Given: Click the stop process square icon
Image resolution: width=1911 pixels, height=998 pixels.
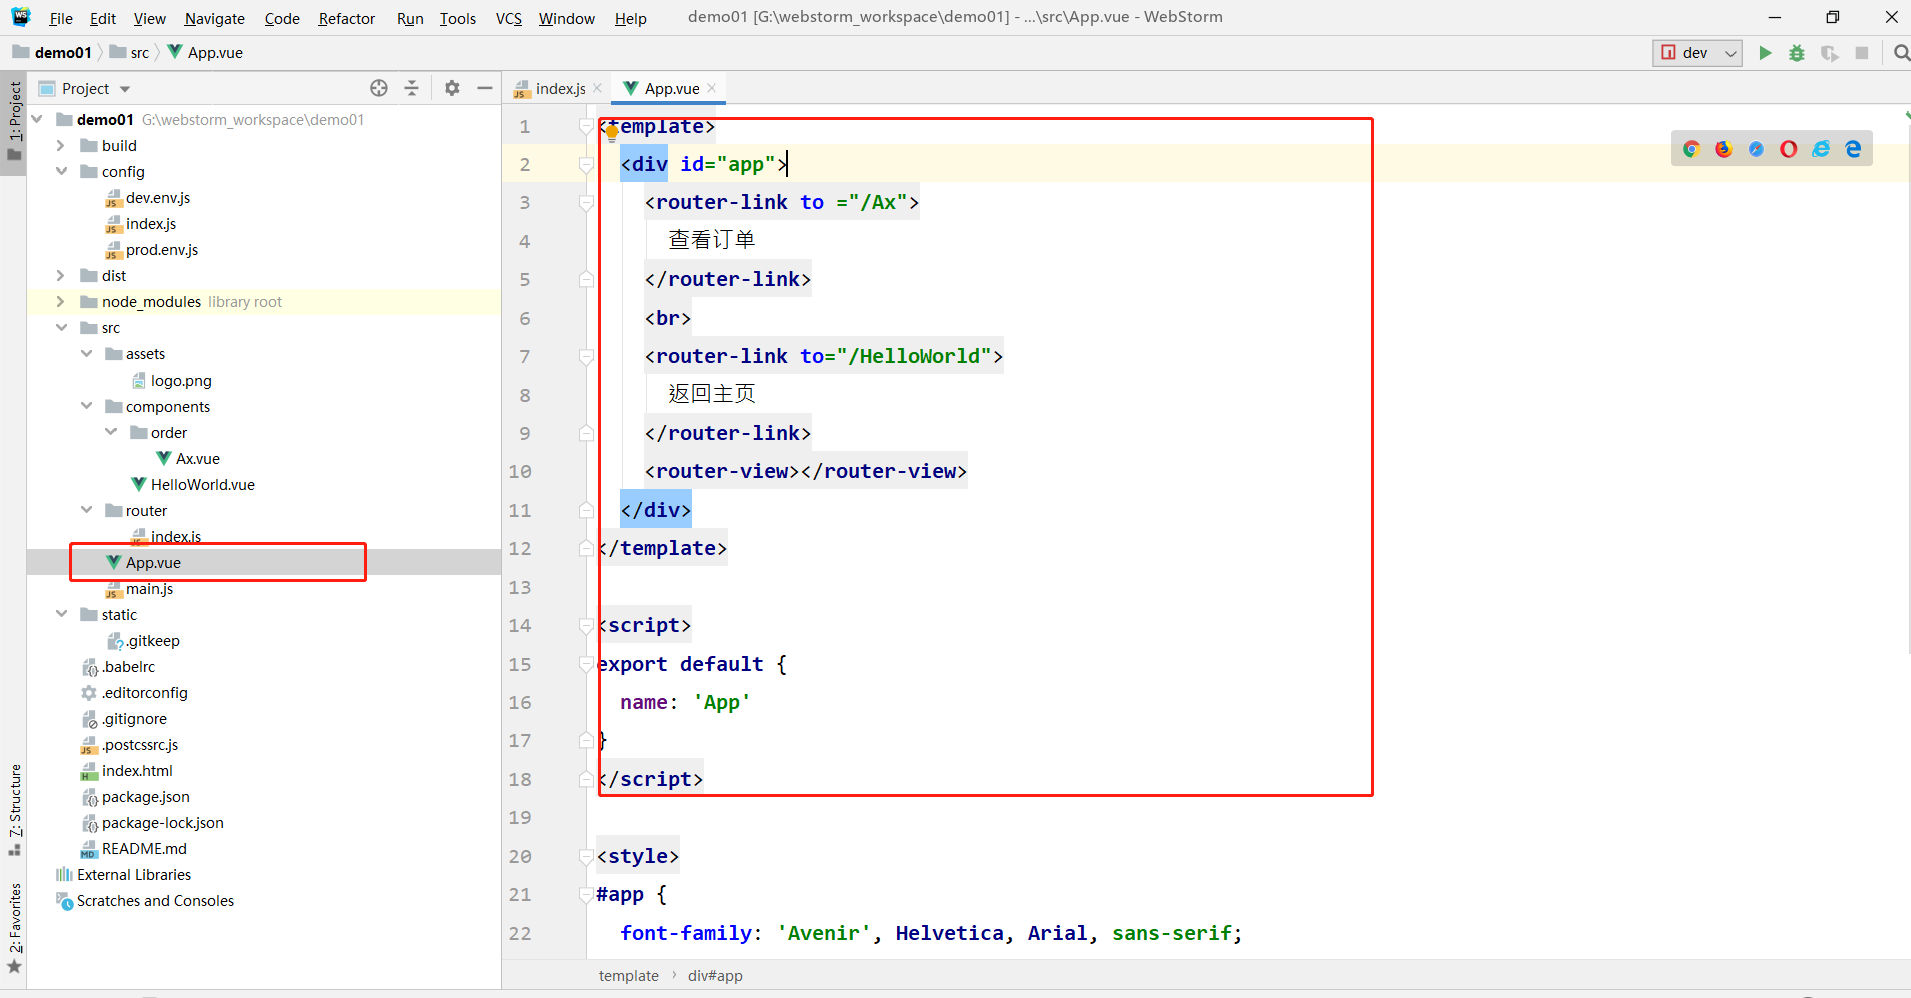Looking at the screenshot, I should coord(1862,53).
